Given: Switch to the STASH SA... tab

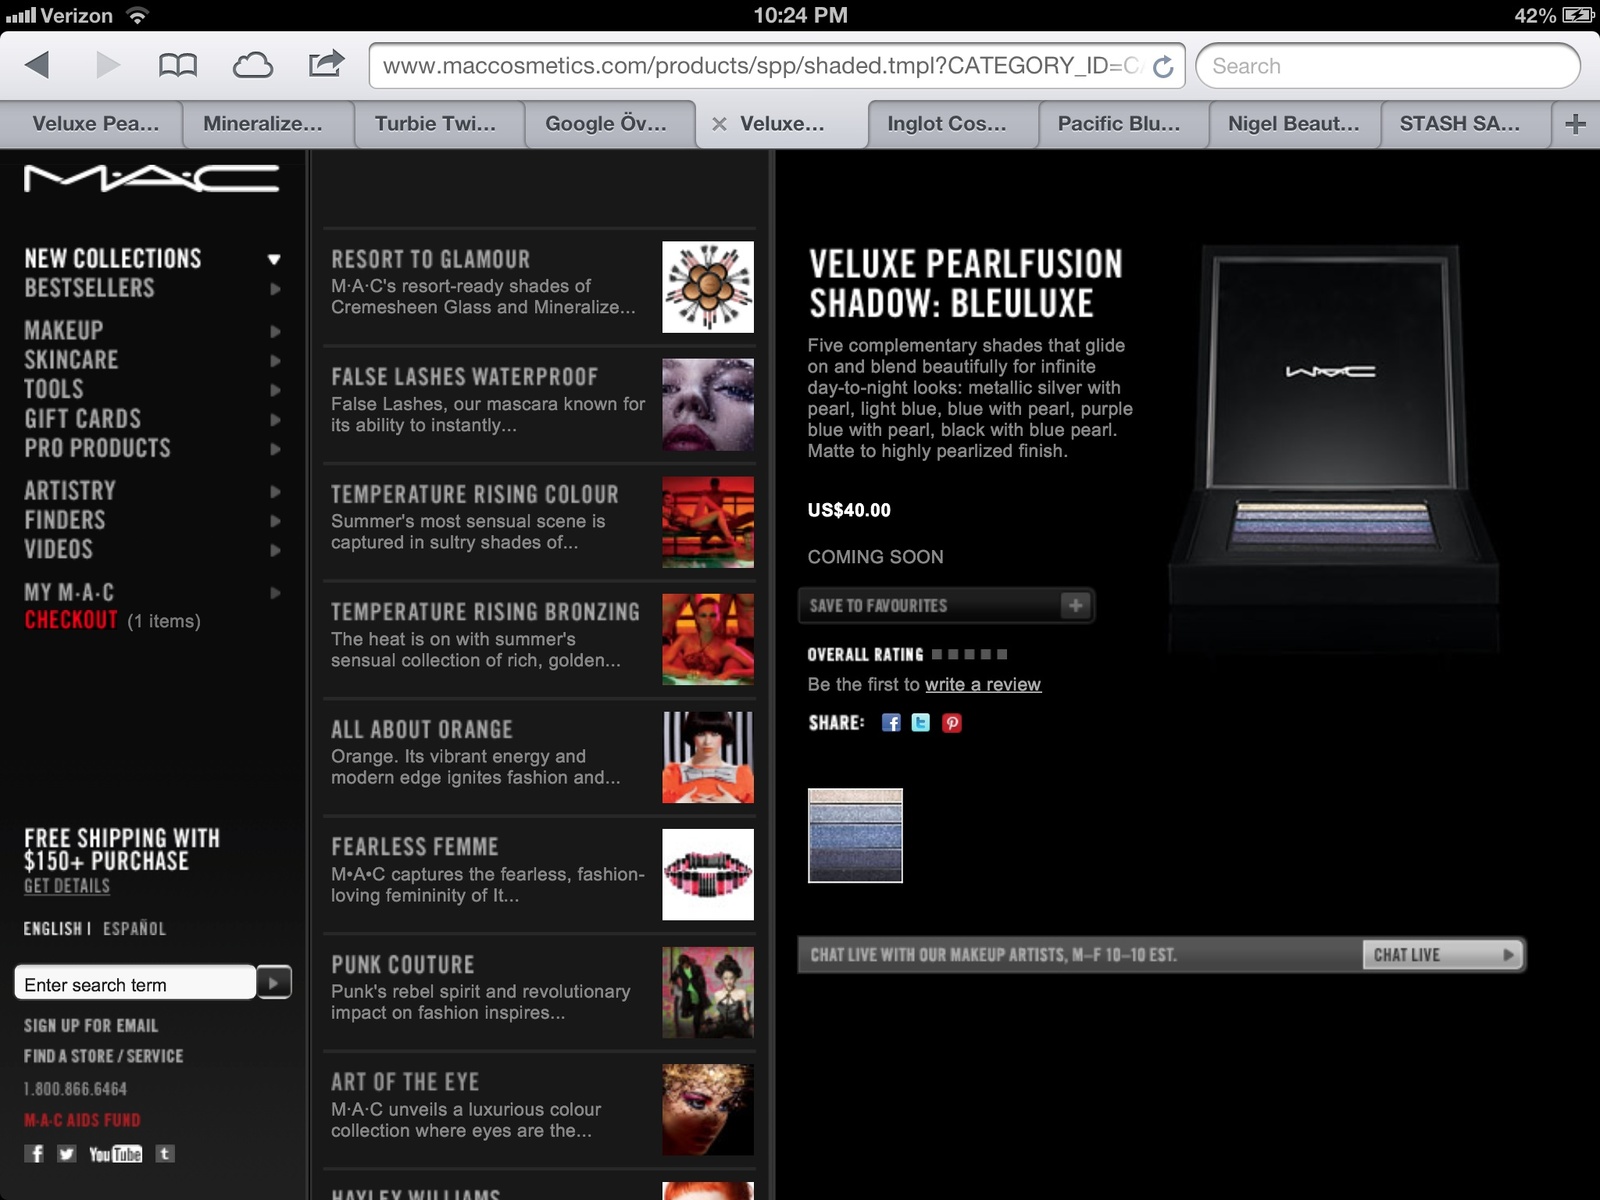Looking at the screenshot, I should 1465,124.
